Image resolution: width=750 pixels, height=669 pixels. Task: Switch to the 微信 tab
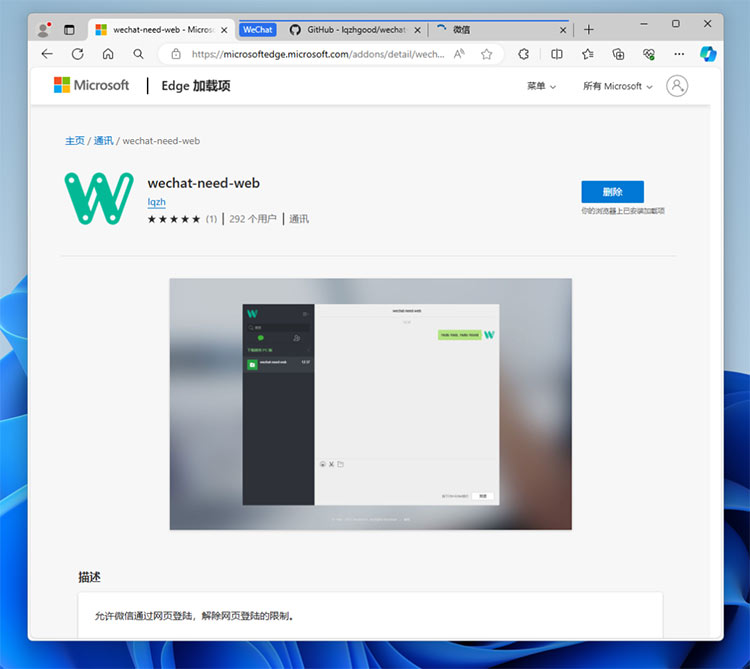click(x=501, y=30)
